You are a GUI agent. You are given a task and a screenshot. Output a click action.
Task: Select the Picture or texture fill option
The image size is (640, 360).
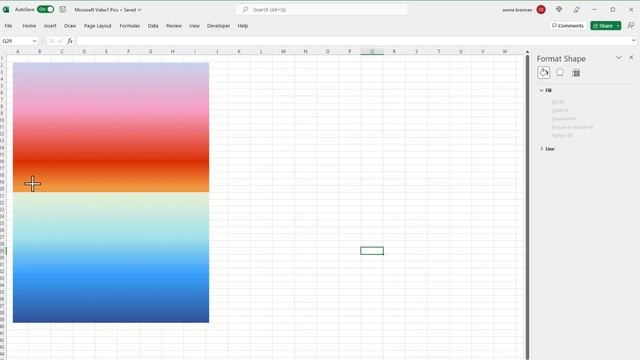[x=572, y=127]
